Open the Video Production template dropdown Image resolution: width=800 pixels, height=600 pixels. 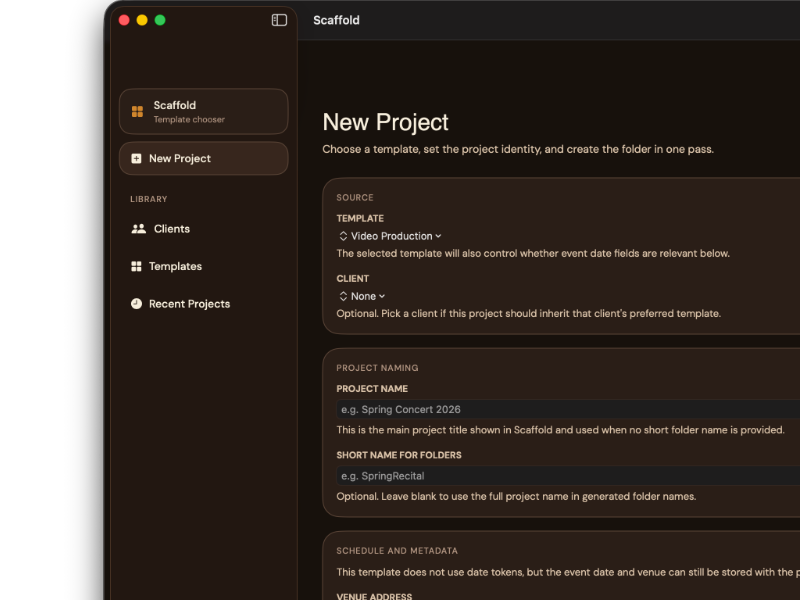[x=390, y=236]
